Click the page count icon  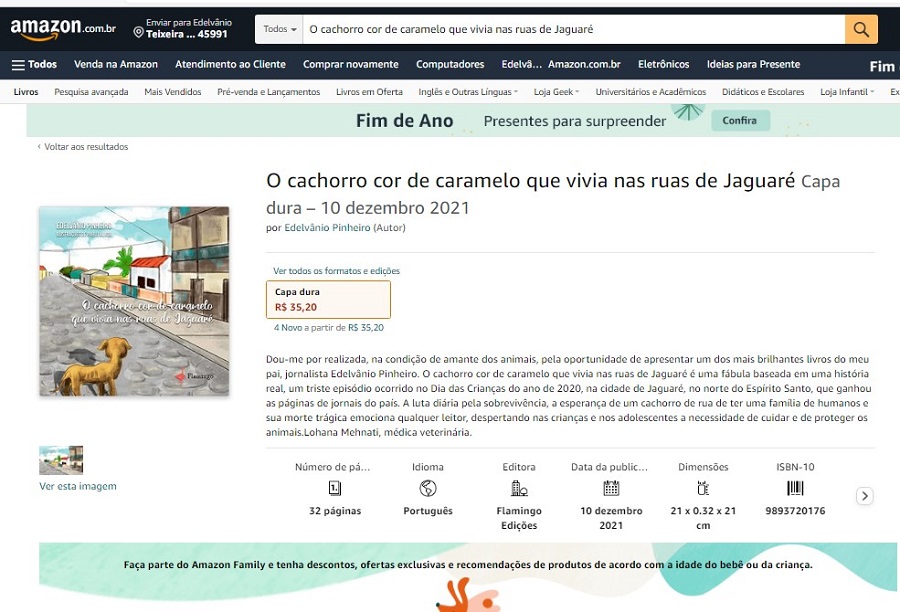[335, 488]
